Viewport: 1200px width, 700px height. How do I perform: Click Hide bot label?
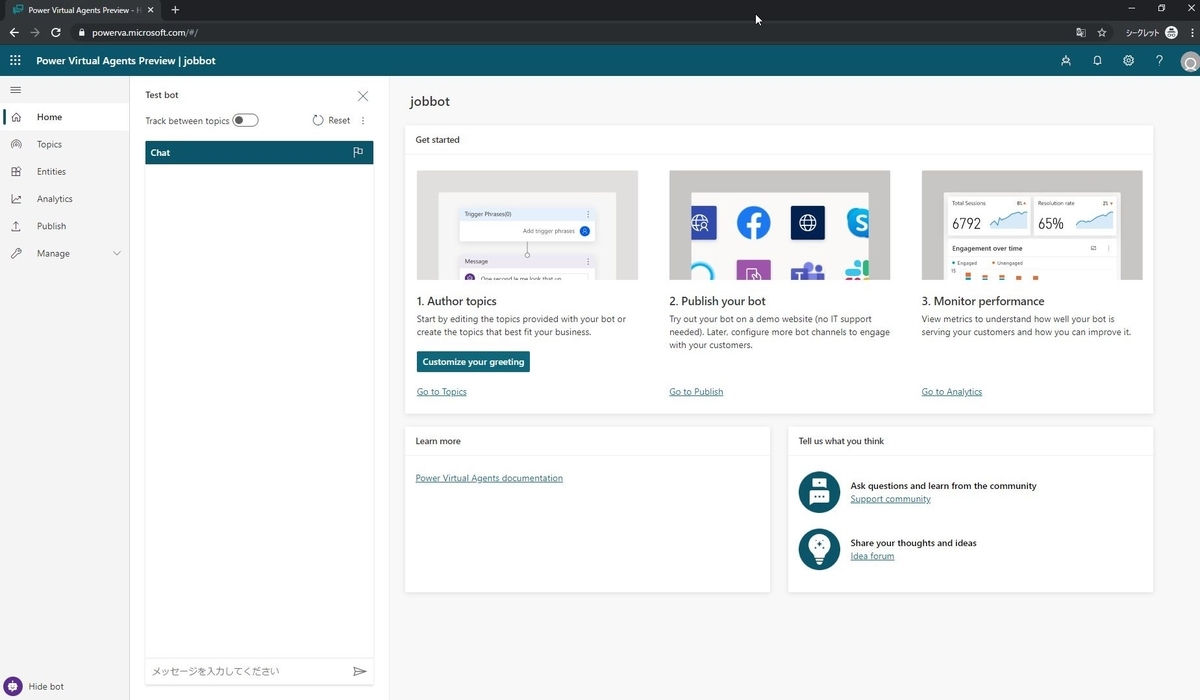(x=46, y=687)
